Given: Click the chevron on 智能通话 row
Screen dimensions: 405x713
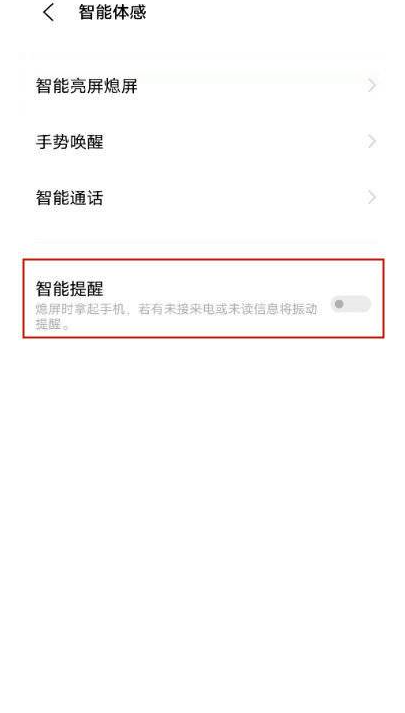Looking at the screenshot, I should (x=372, y=197).
